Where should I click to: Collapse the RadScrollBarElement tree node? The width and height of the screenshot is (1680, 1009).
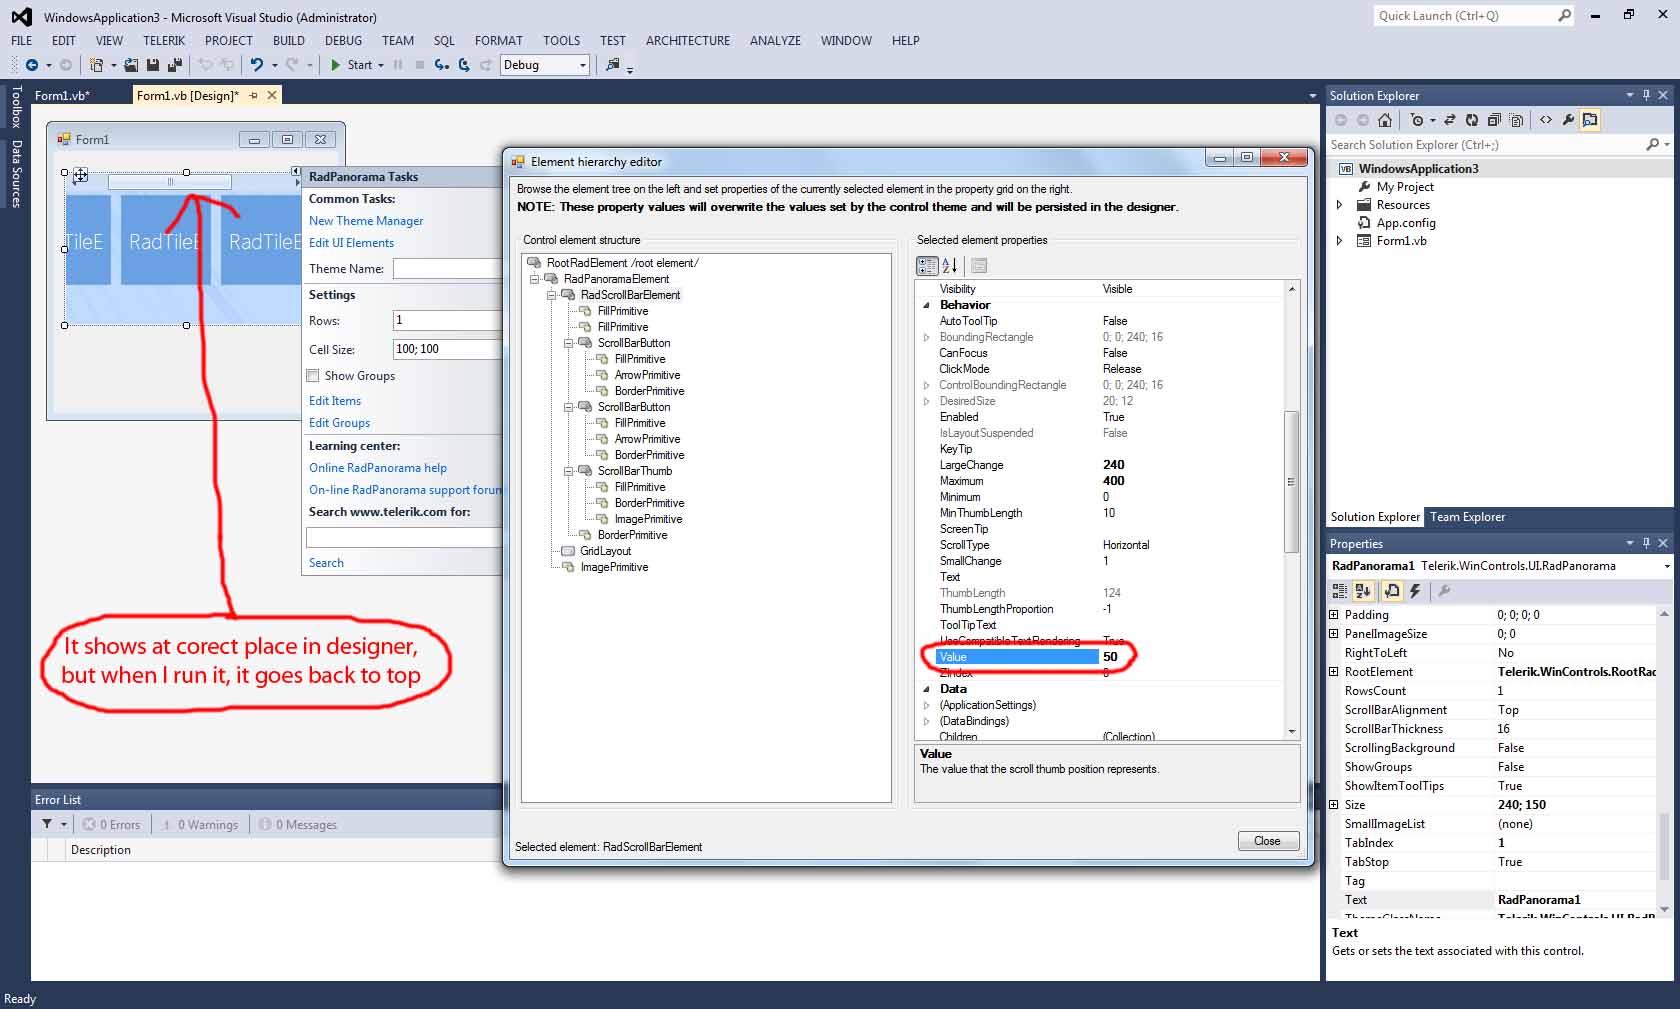[552, 295]
